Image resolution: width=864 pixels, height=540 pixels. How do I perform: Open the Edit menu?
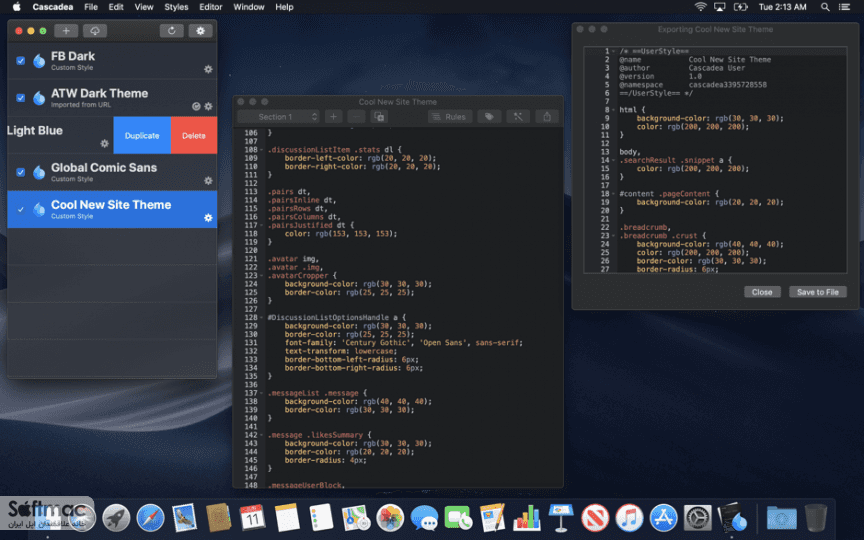(116, 7)
